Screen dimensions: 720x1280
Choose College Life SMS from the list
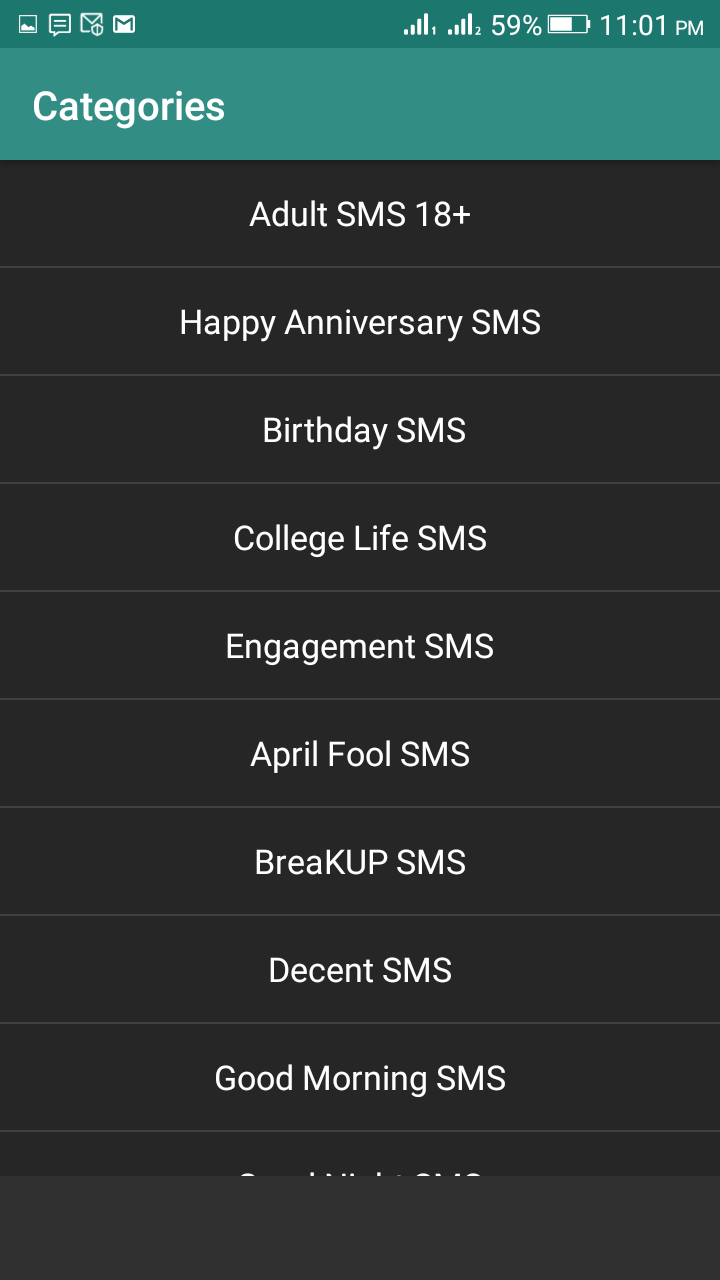[x=360, y=538]
